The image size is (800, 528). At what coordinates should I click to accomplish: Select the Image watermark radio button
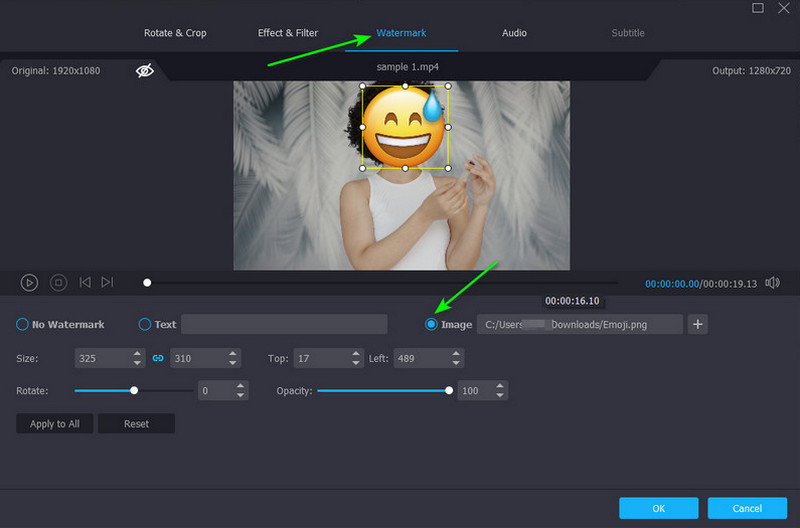point(432,324)
